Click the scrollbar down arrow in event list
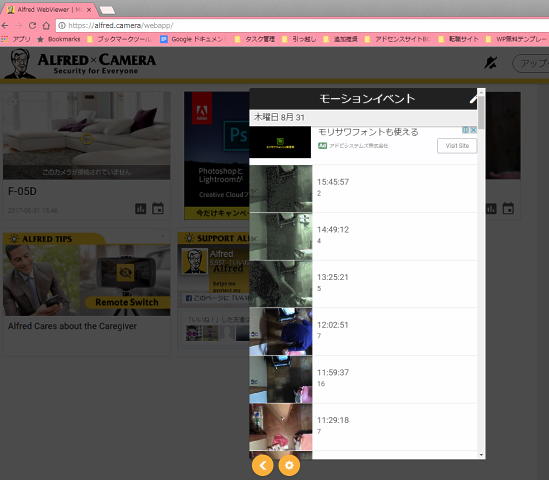This screenshot has height=480, width=549. (481, 455)
